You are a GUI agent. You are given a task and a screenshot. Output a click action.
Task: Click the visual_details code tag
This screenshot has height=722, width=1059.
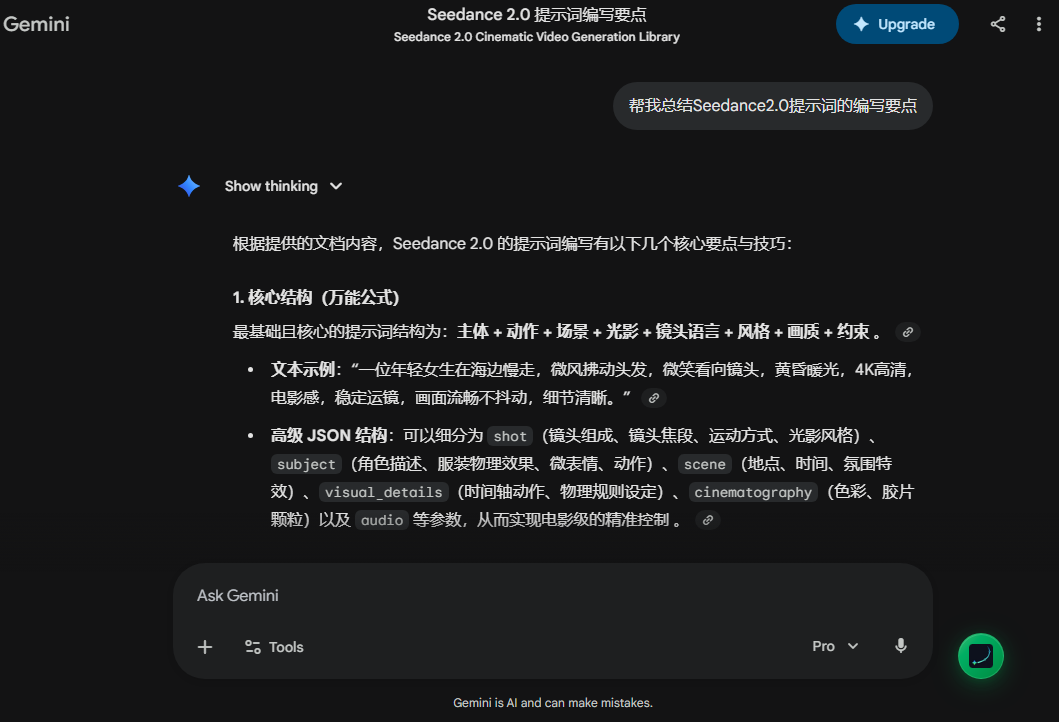[384, 492]
